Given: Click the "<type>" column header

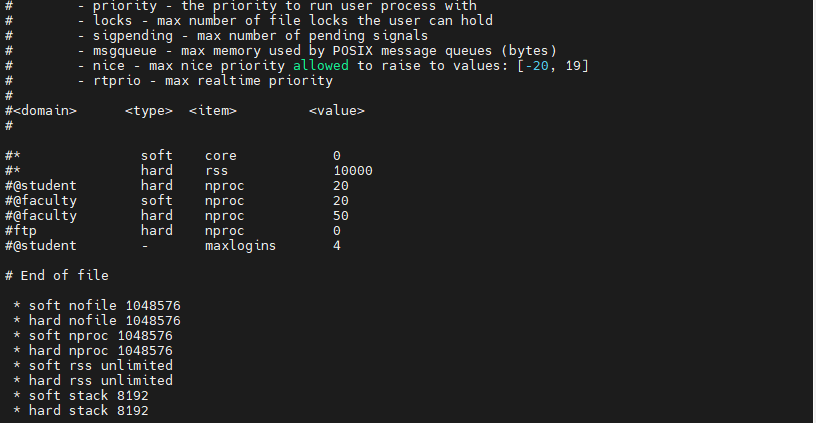Looking at the screenshot, I should coord(149,111).
